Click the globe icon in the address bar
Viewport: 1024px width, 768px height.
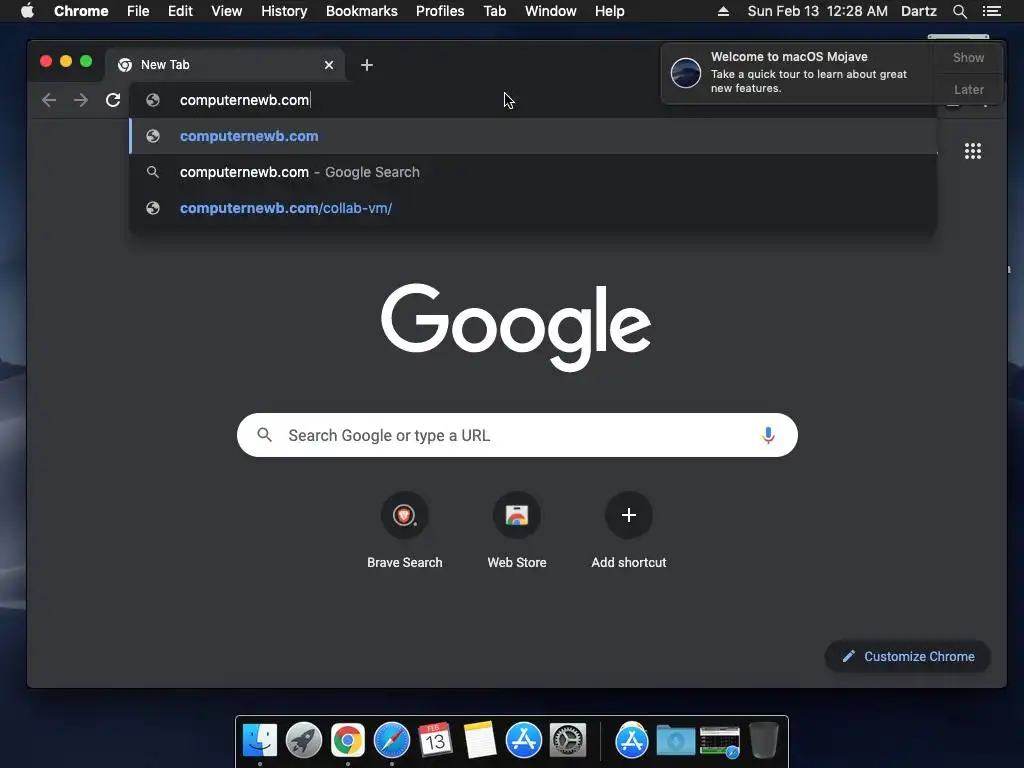coord(153,100)
